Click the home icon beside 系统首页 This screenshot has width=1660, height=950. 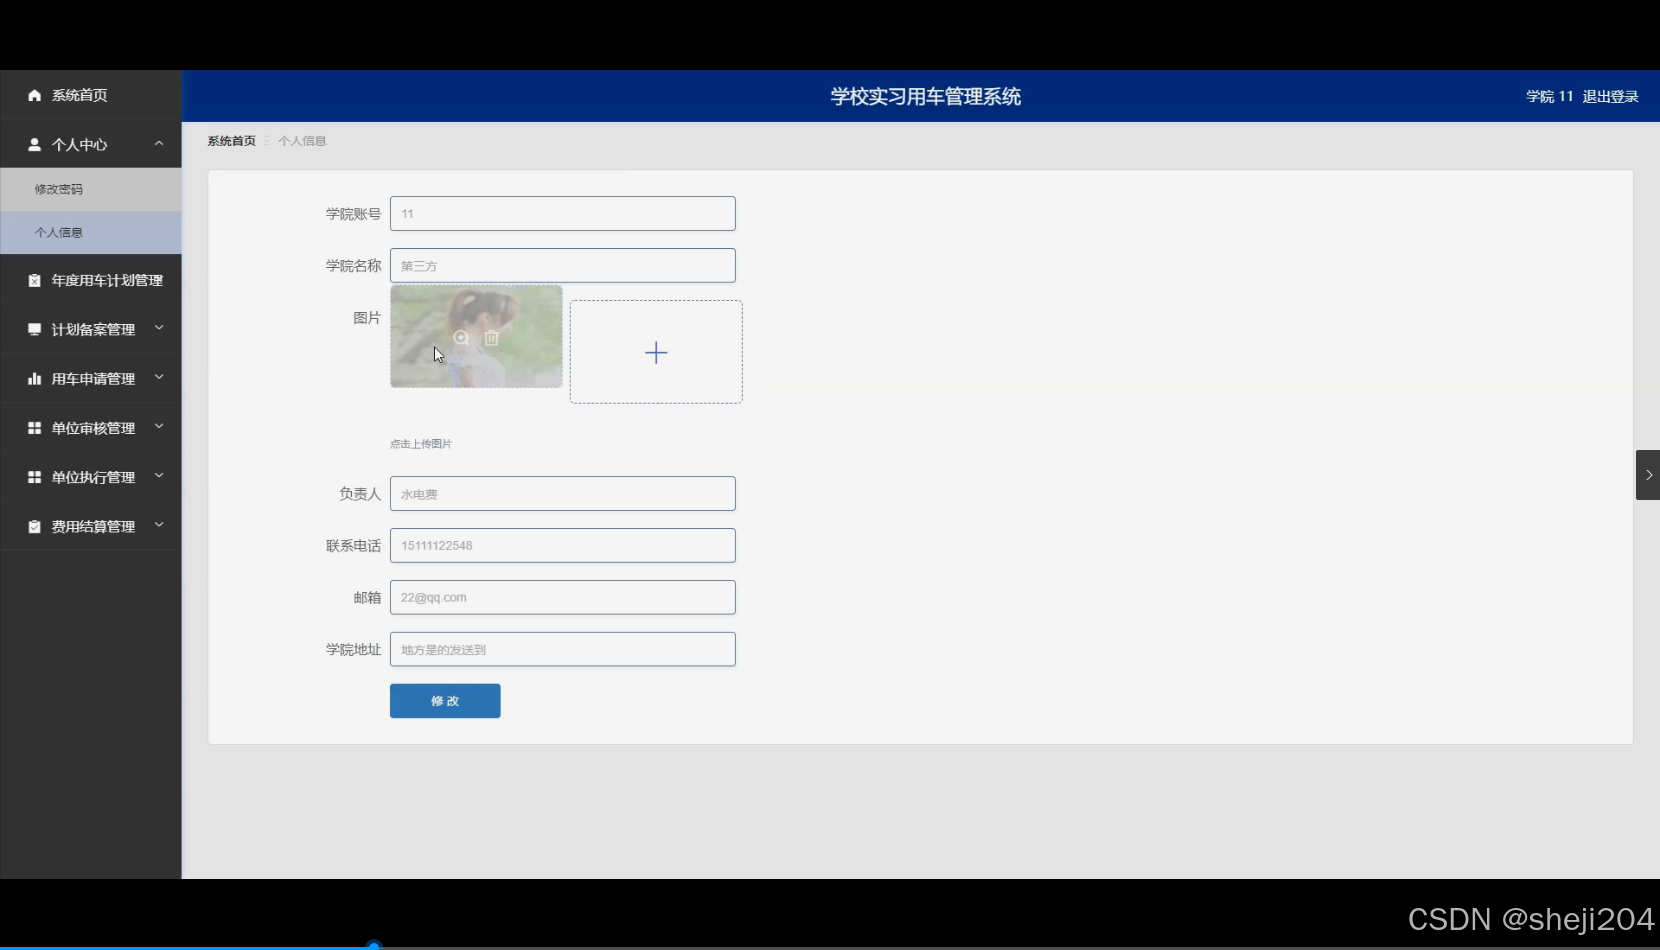coord(33,95)
